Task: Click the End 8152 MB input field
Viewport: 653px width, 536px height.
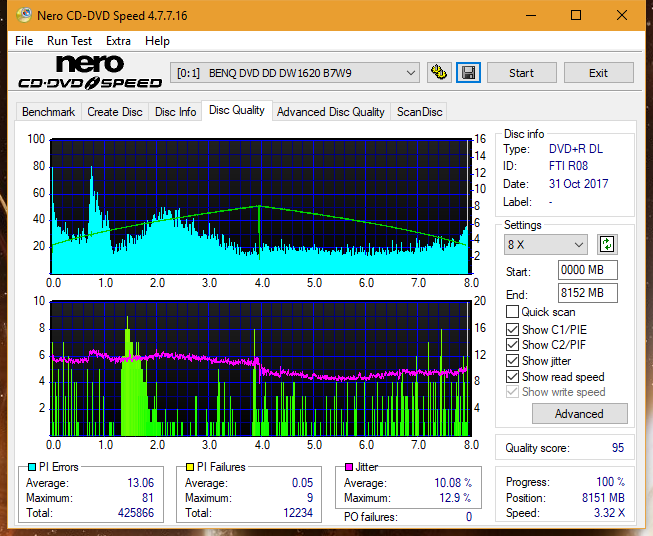Action: pyautogui.click(x=587, y=293)
